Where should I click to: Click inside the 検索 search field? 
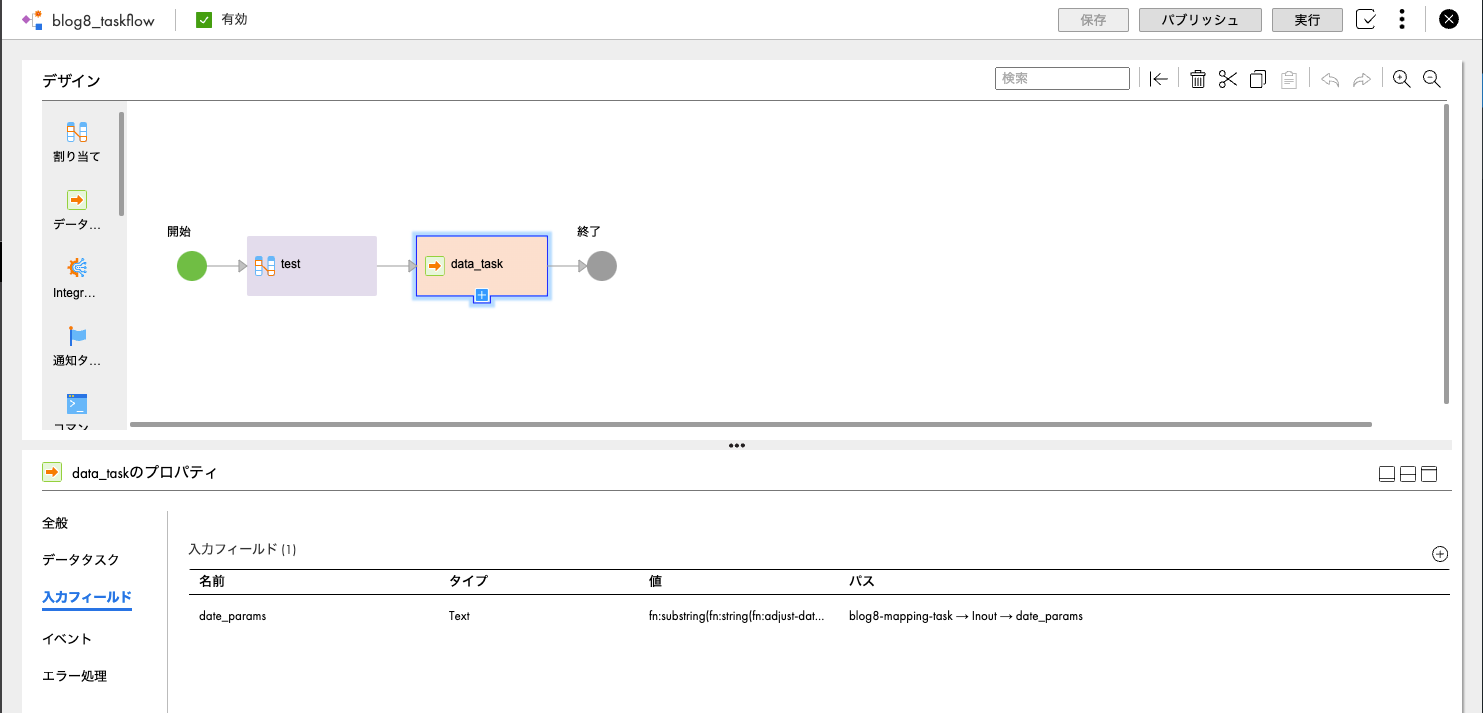[1062, 78]
